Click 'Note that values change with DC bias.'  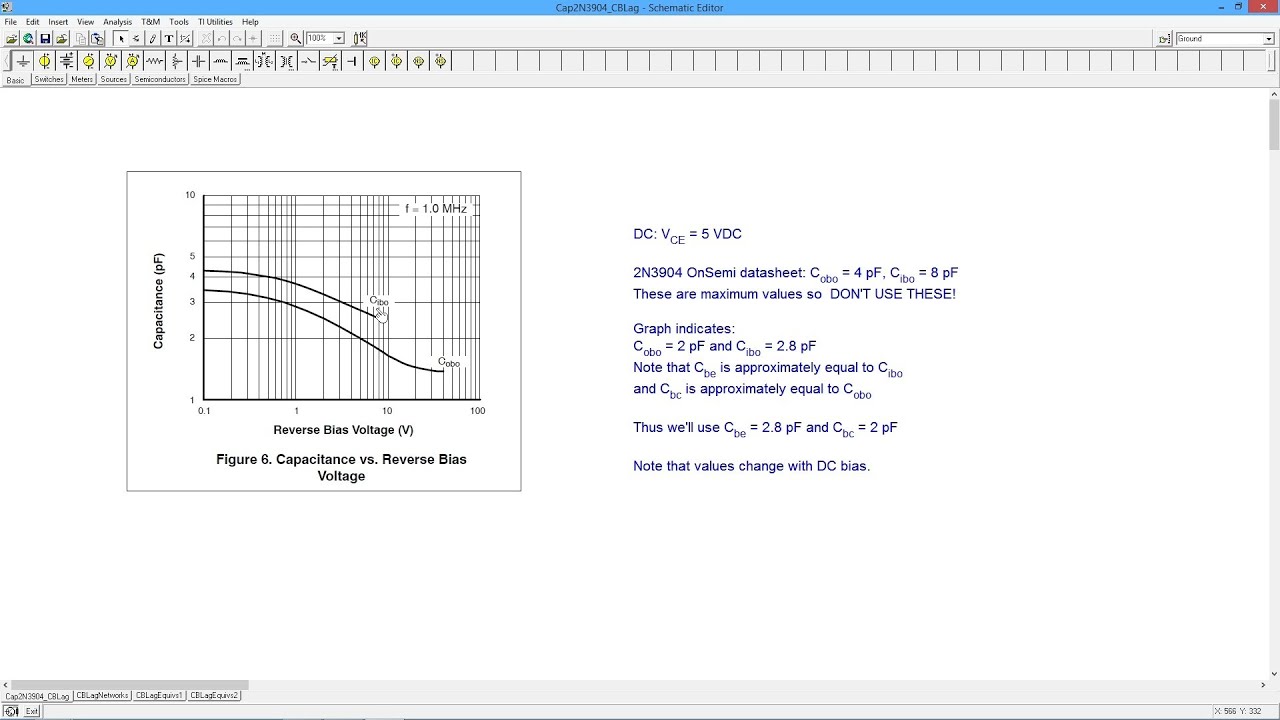pyautogui.click(x=751, y=466)
